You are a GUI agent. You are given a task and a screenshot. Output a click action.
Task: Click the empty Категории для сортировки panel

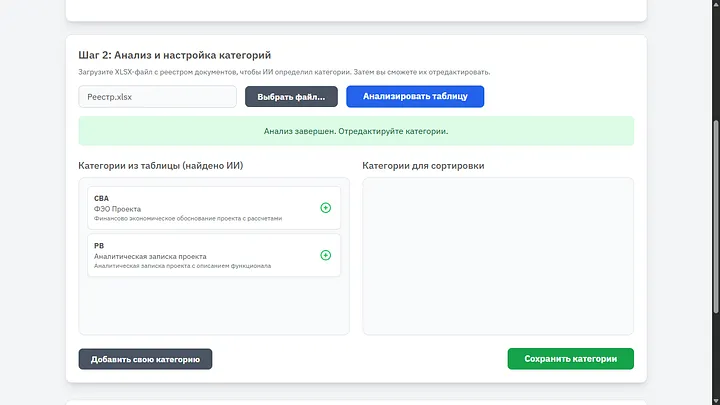[497, 256]
